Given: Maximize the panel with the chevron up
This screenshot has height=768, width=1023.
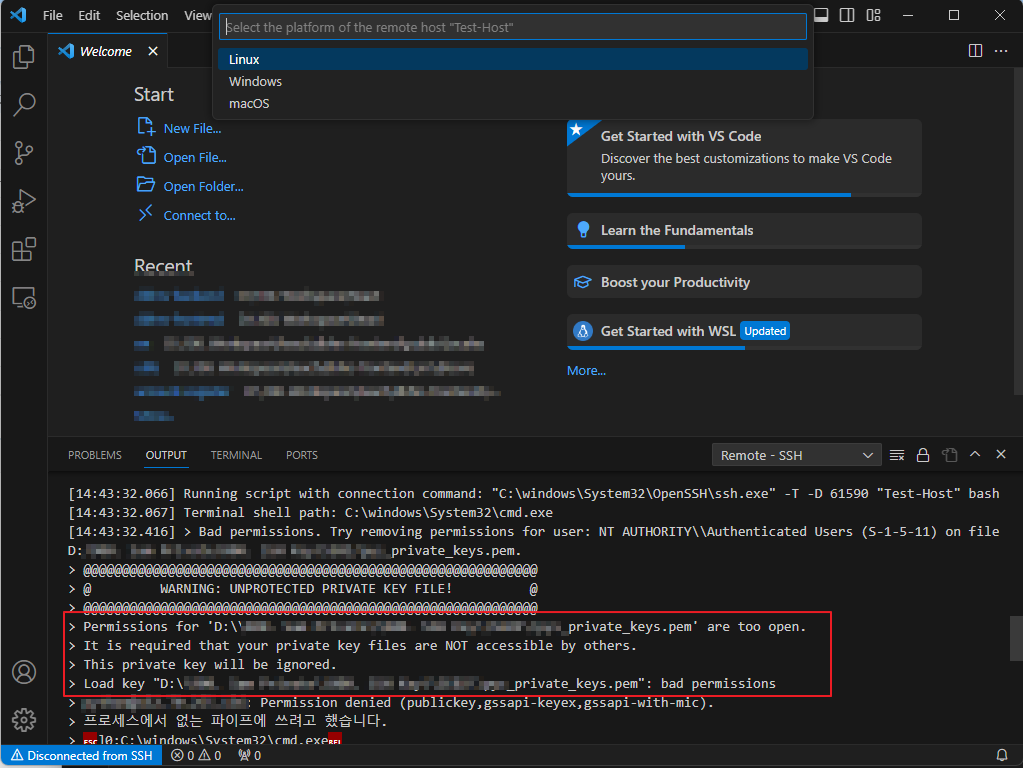Looking at the screenshot, I should [975, 454].
